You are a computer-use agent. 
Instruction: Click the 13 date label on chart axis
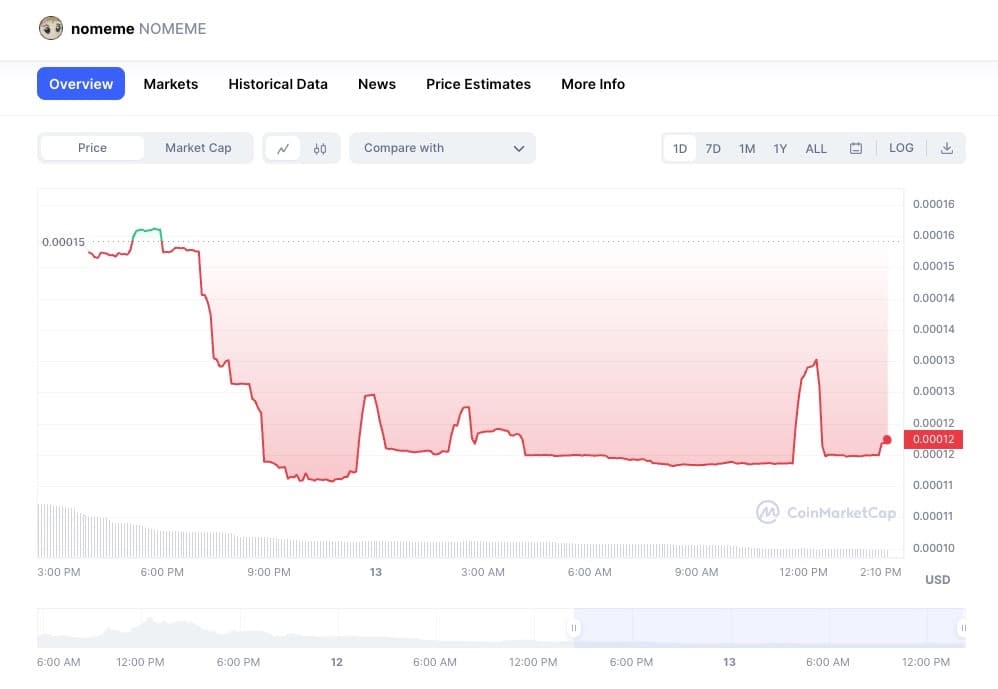pyautogui.click(x=376, y=572)
